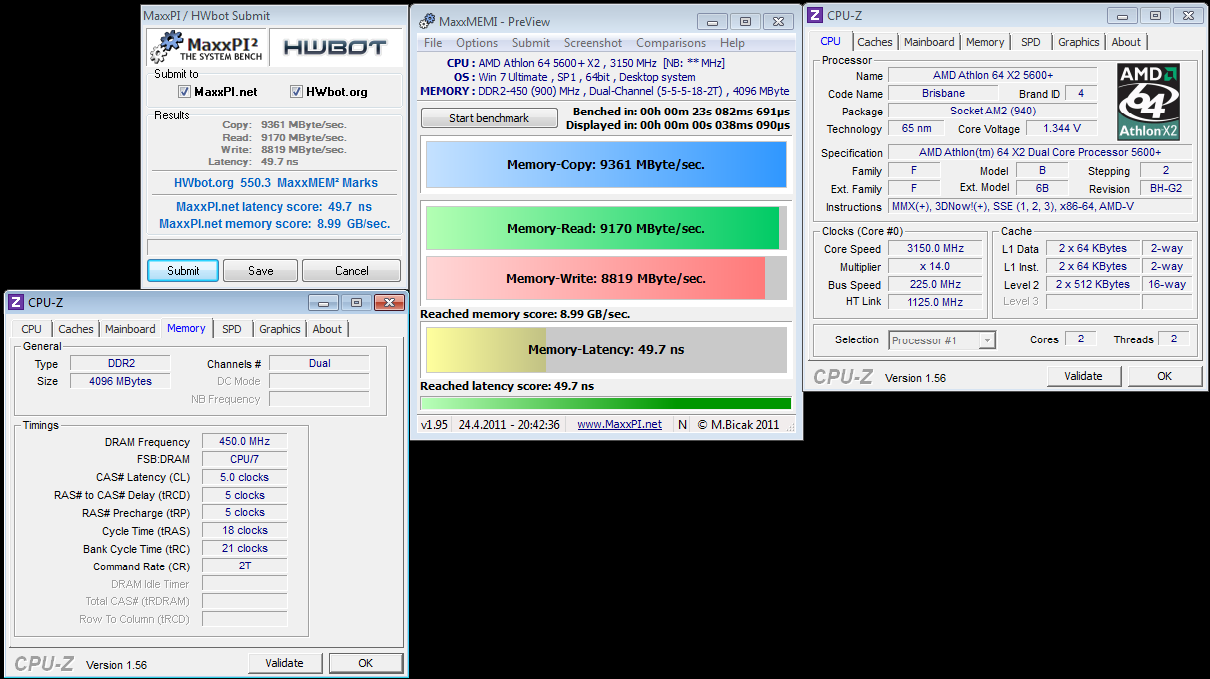
Task: Click the MaxxMEM gear icon in title bar
Action: [x=427, y=20]
